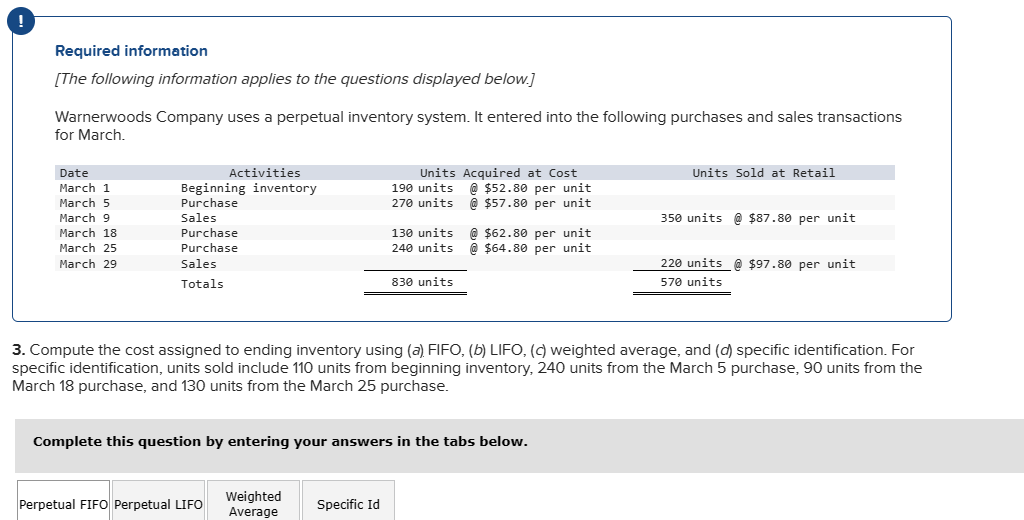Open the Specific Id tab

pyautogui.click(x=348, y=501)
